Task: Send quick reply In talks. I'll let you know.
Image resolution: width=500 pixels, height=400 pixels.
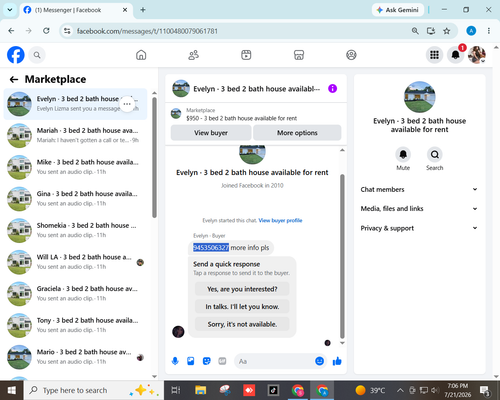Action: coord(242,307)
